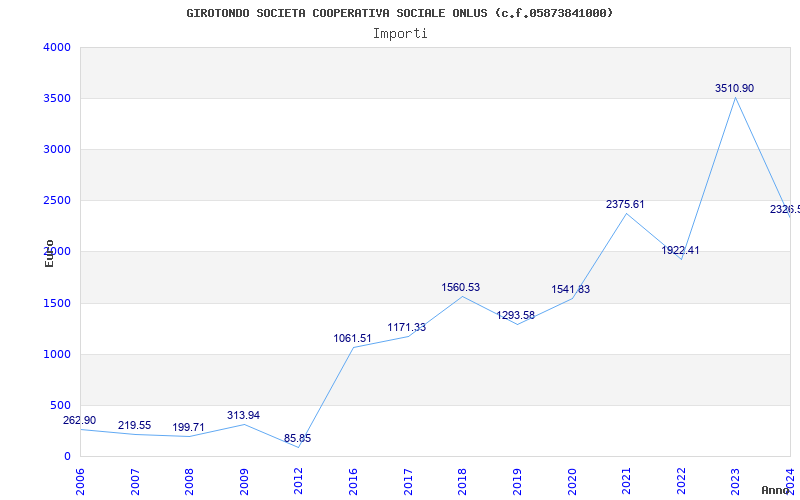Select year 2023 on the x-axis
This screenshot has width=800, height=500.
(736, 481)
